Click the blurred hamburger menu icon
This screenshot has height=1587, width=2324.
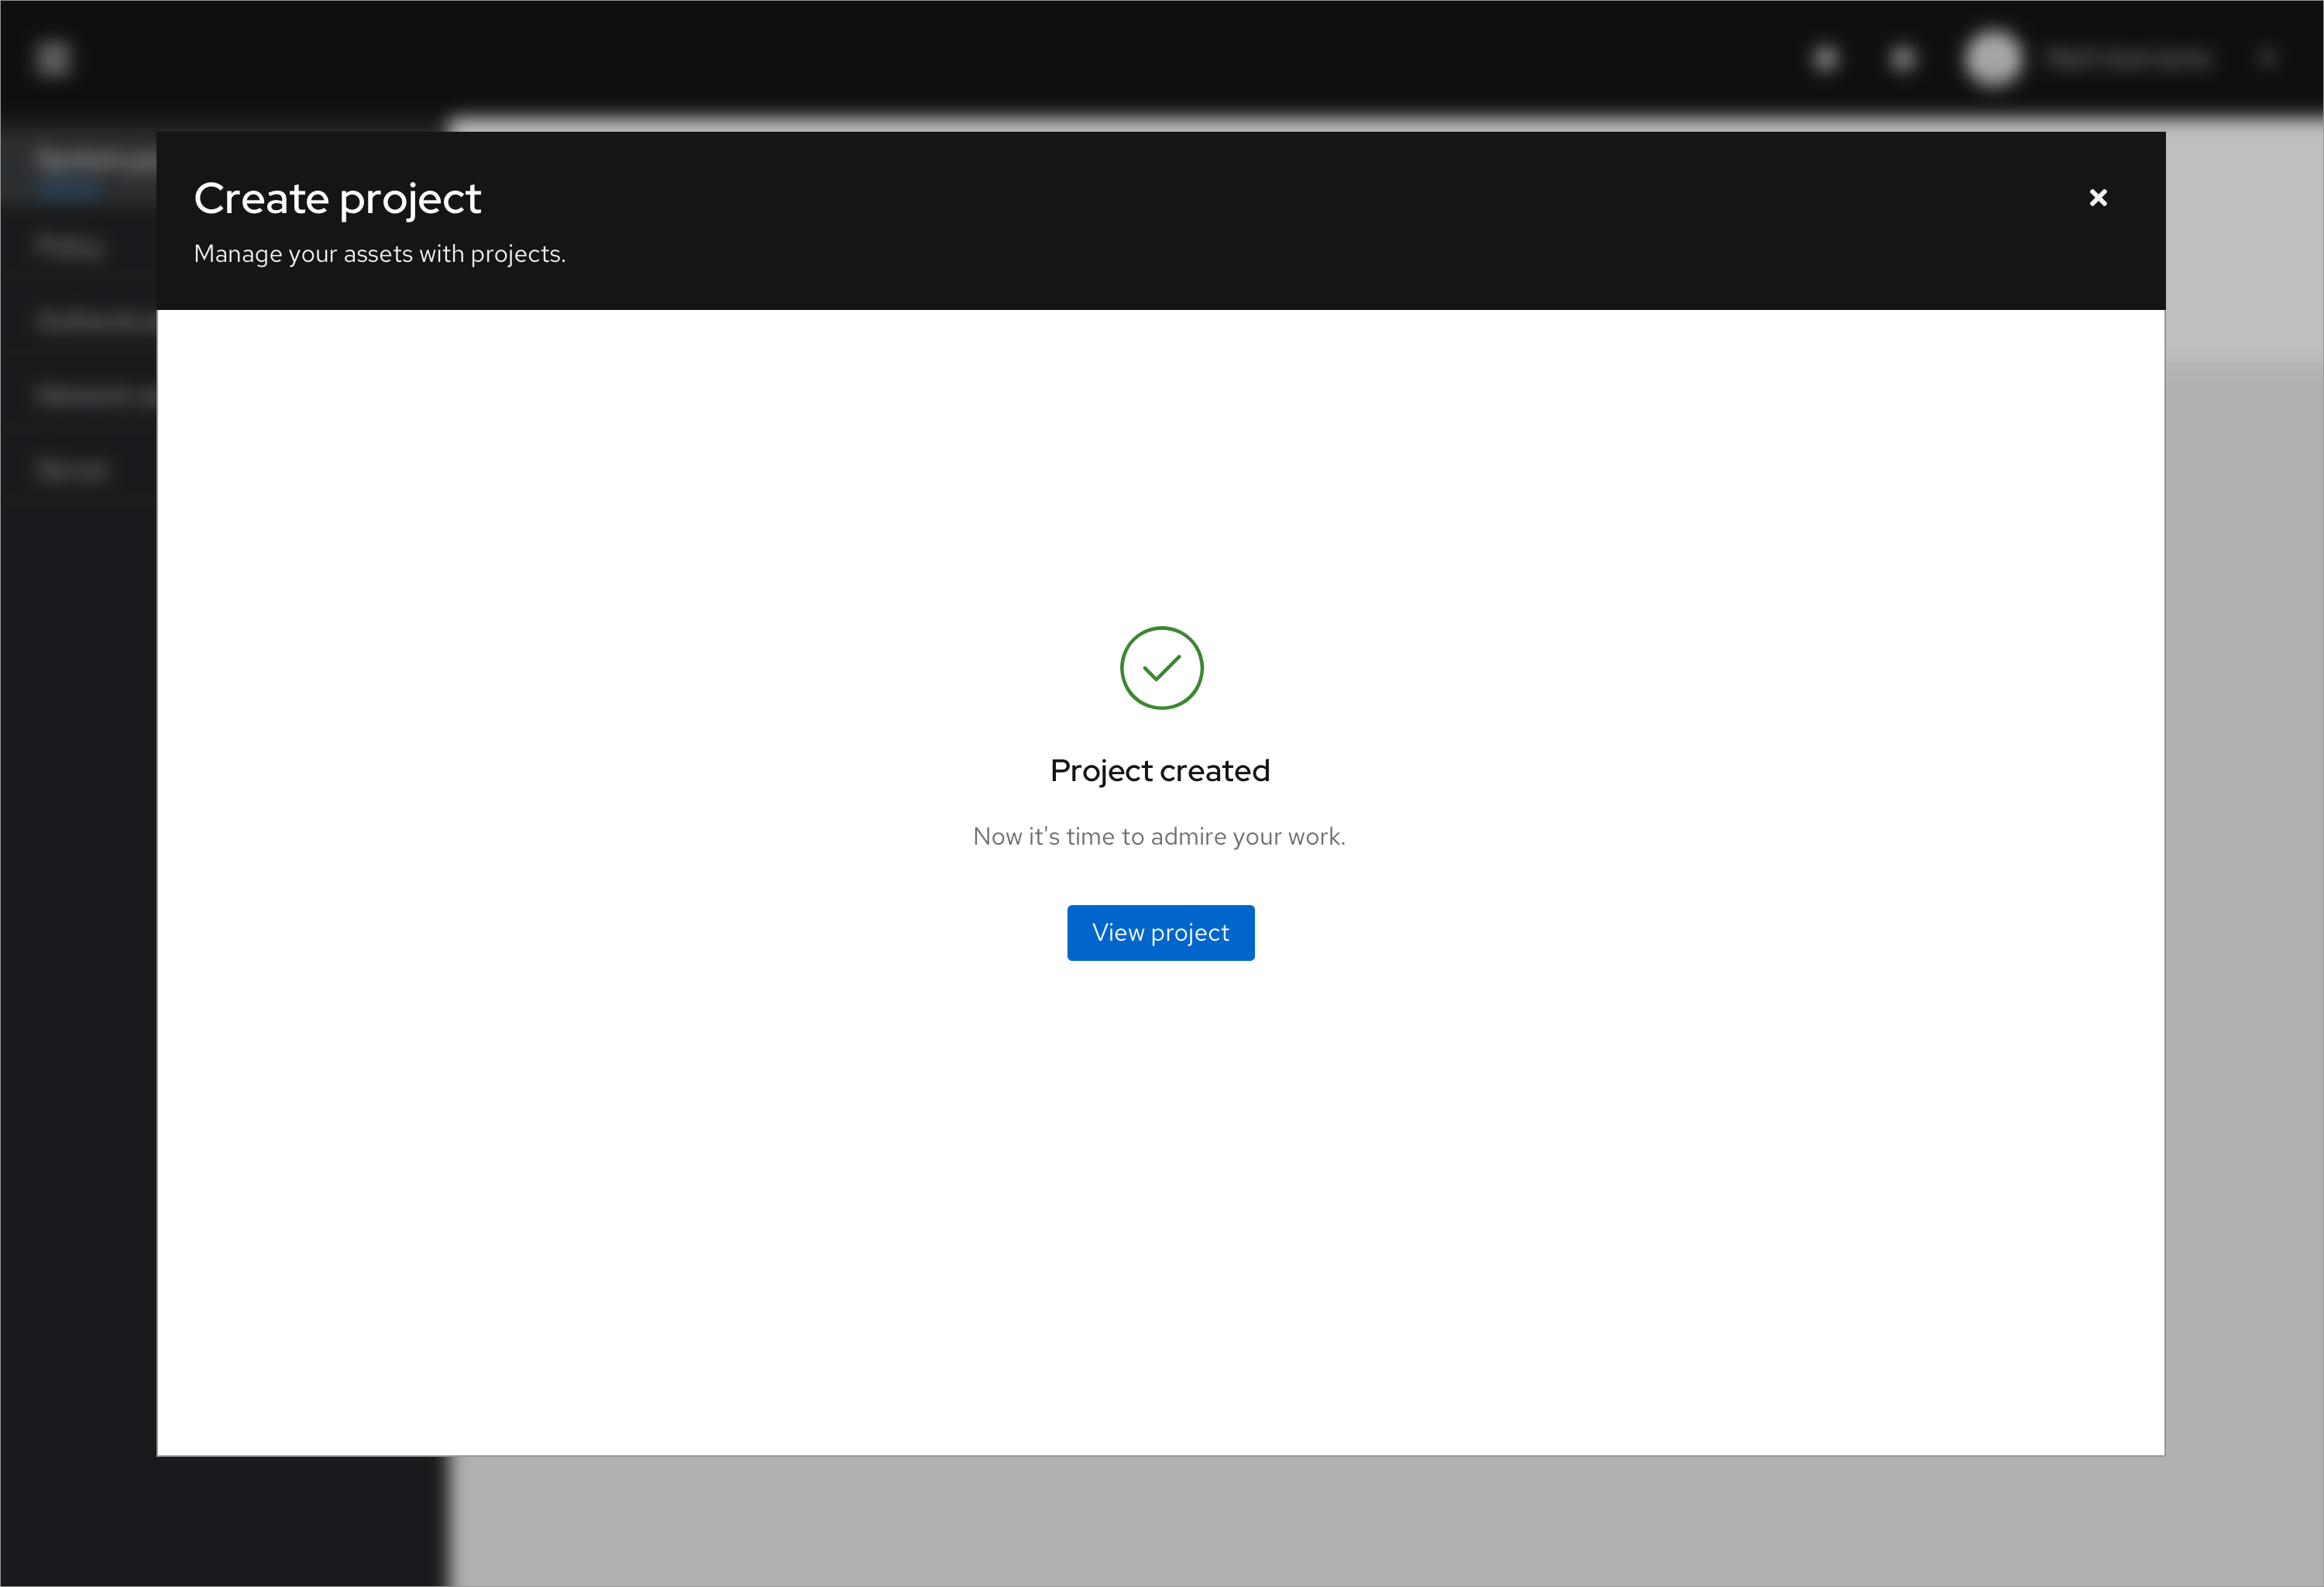pos(53,58)
